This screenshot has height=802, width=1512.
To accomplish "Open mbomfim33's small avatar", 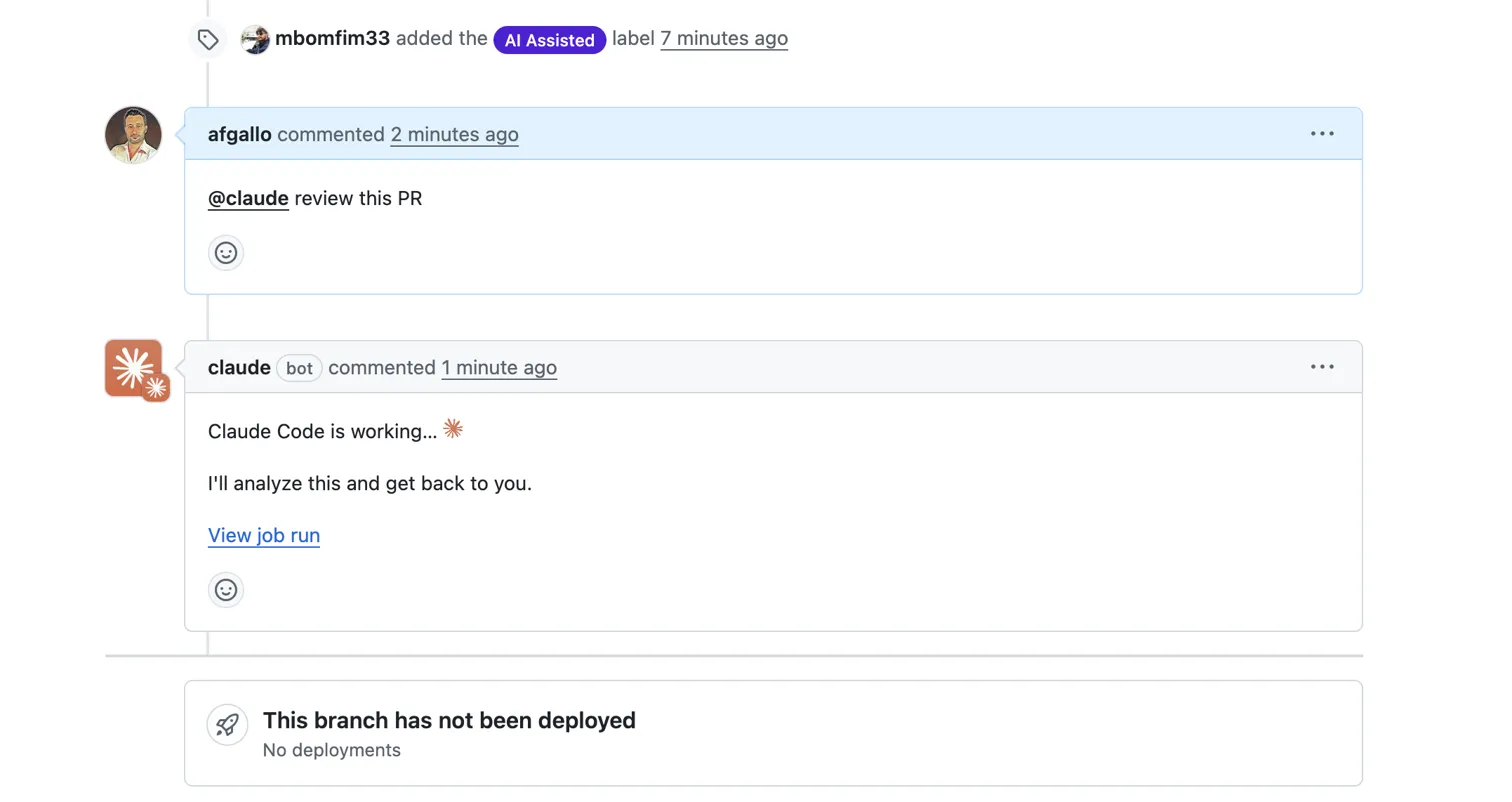I will coord(256,40).
